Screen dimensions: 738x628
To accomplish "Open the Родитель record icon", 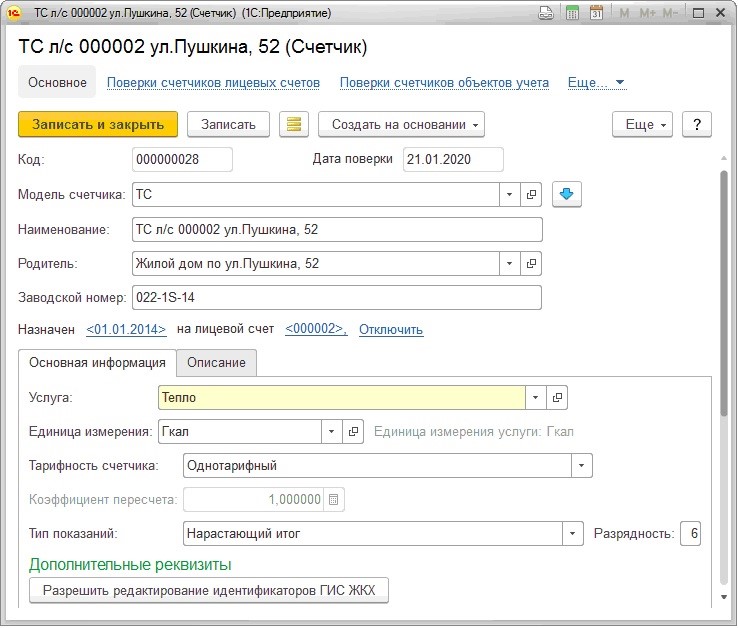I will [532, 264].
